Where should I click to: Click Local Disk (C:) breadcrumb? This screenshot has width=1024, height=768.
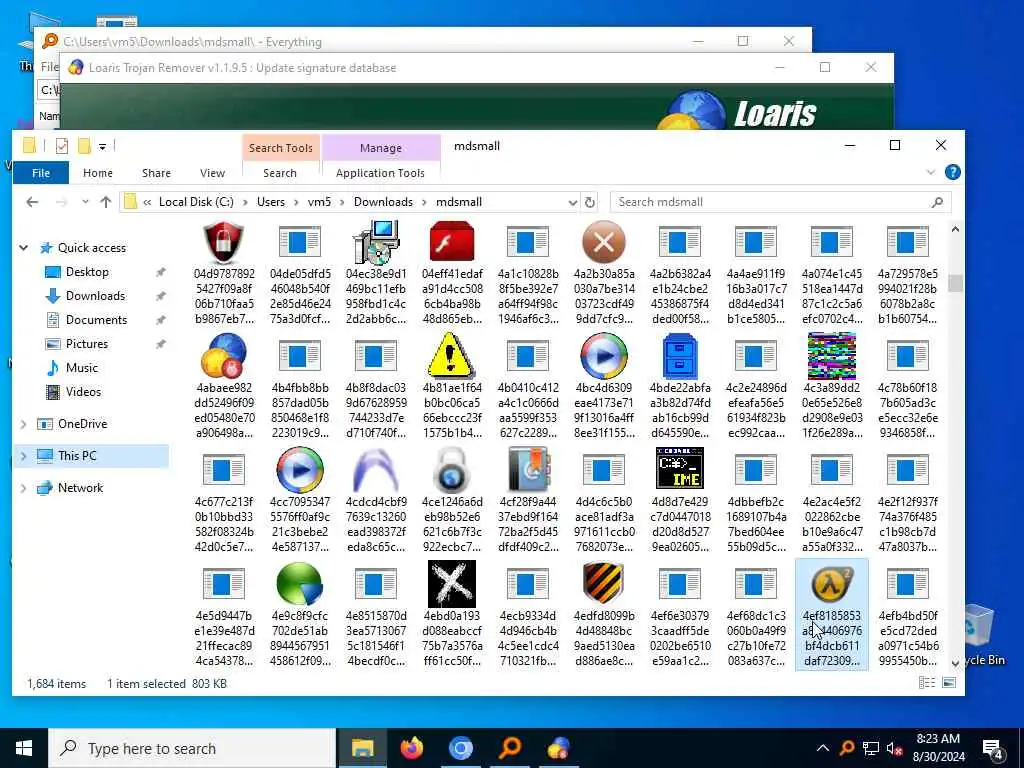click(x=196, y=202)
